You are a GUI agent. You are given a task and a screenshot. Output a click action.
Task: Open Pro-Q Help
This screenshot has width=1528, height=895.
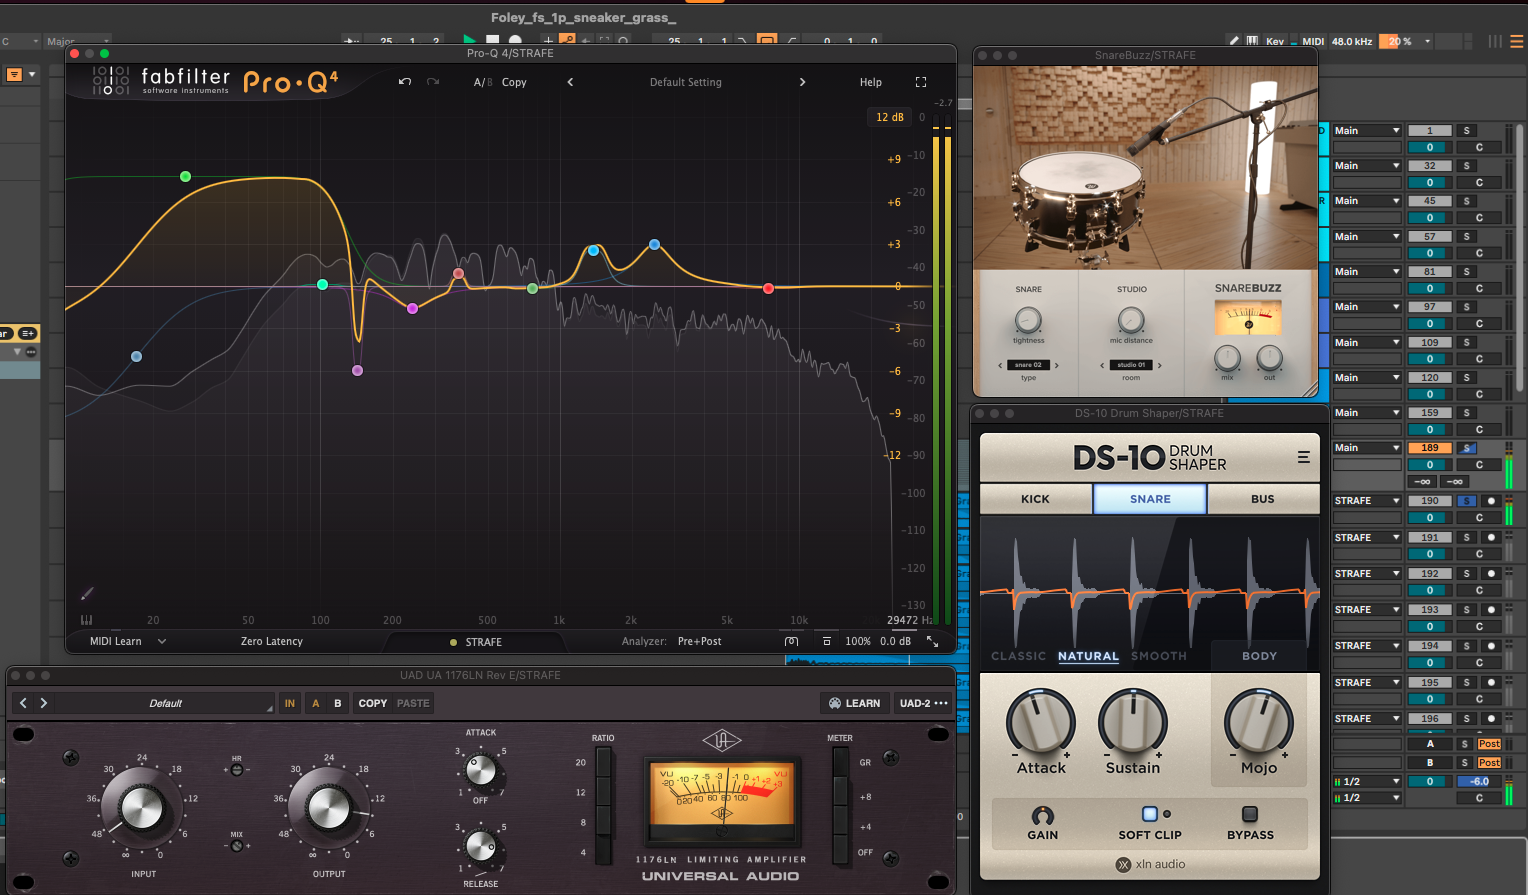point(871,82)
